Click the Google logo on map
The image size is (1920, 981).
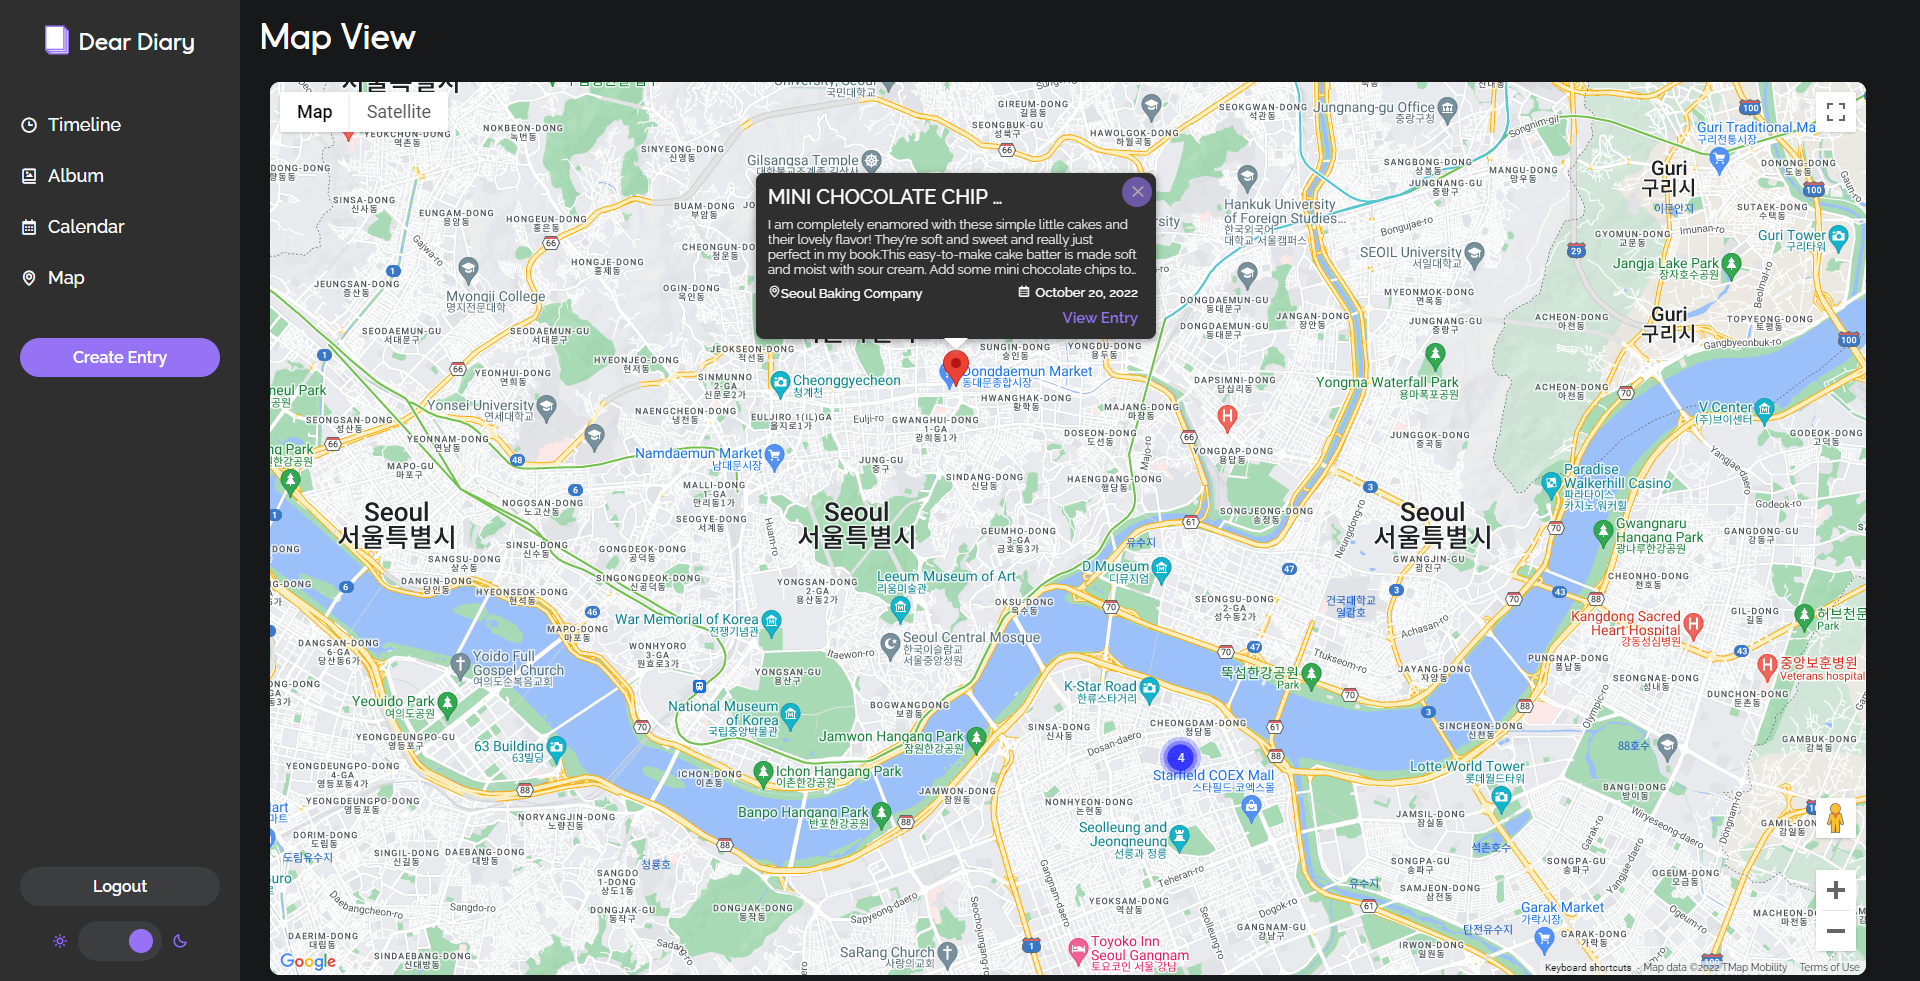pos(308,961)
